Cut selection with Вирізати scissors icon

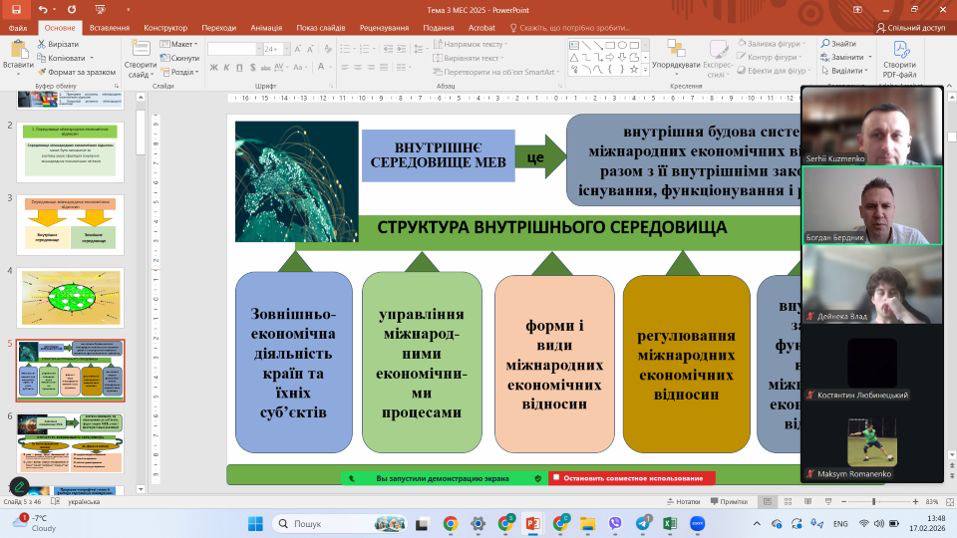tap(58, 44)
